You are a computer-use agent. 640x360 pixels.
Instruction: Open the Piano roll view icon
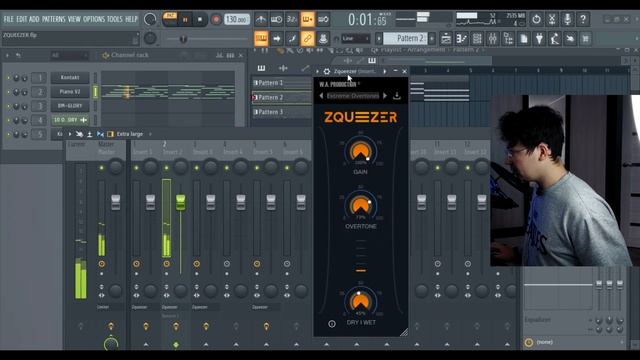coord(462,39)
